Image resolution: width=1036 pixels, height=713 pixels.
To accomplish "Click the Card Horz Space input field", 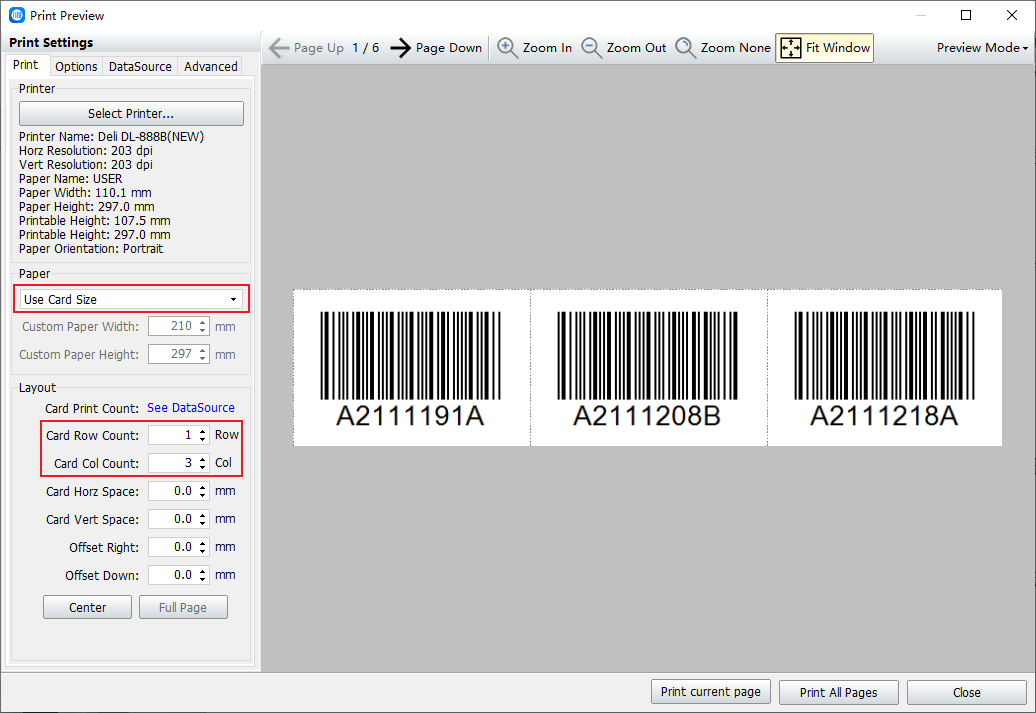I will click(172, 491).
